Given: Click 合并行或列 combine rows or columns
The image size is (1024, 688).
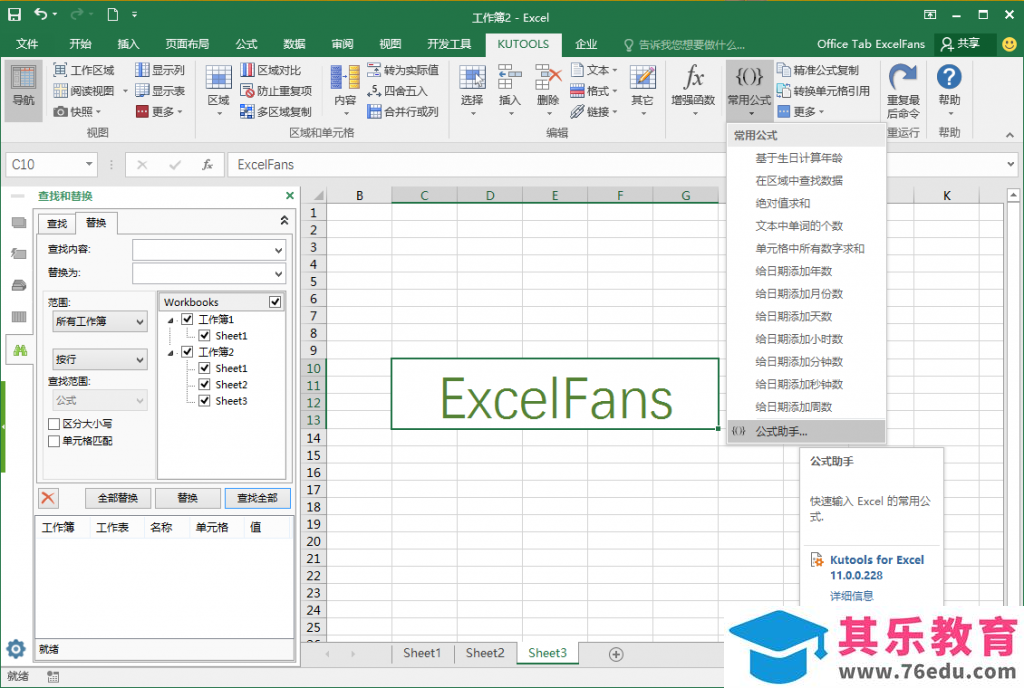Looking at the screenshot, I should [x=403, y=112].
